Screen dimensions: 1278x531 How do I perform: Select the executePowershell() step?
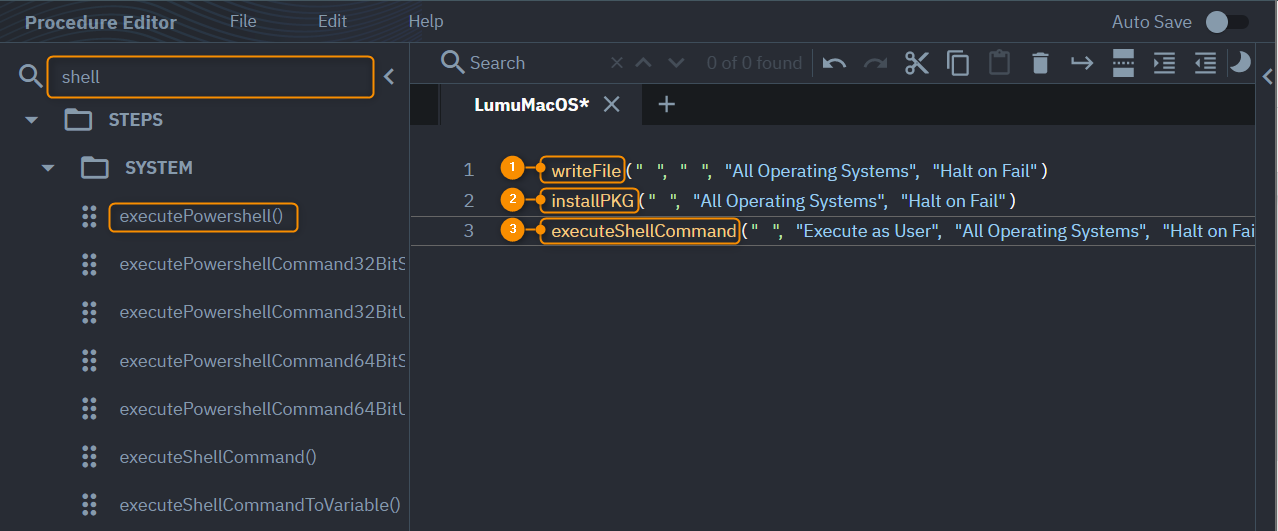[203, 216]
